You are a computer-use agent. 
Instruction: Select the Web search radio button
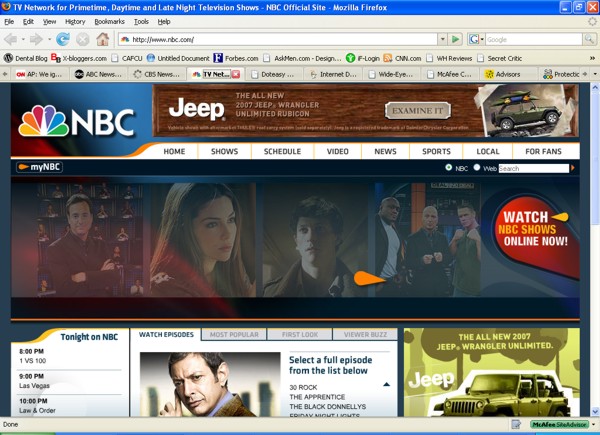tap(477, 168)
